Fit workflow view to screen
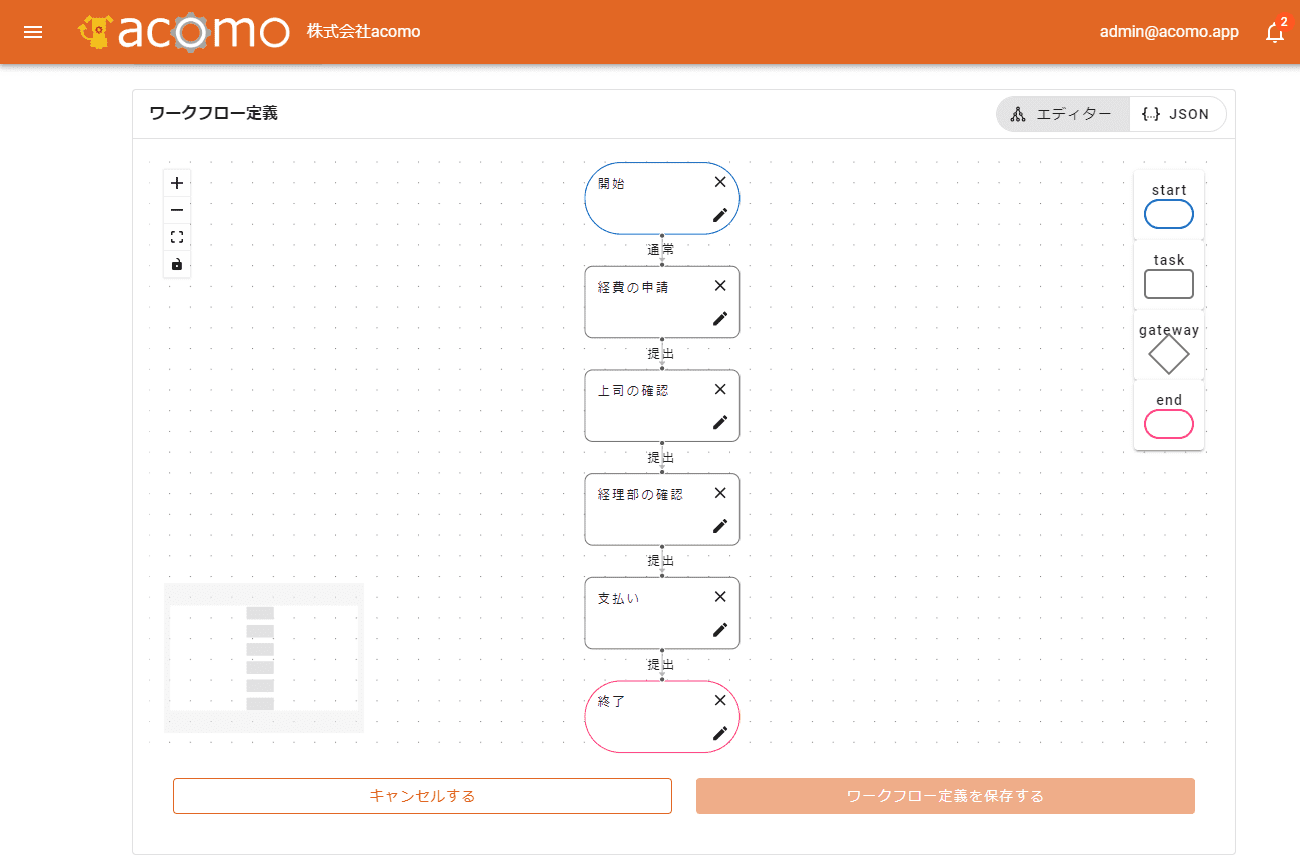Viewport: 1300px width, 866px height. click(177, 237)
